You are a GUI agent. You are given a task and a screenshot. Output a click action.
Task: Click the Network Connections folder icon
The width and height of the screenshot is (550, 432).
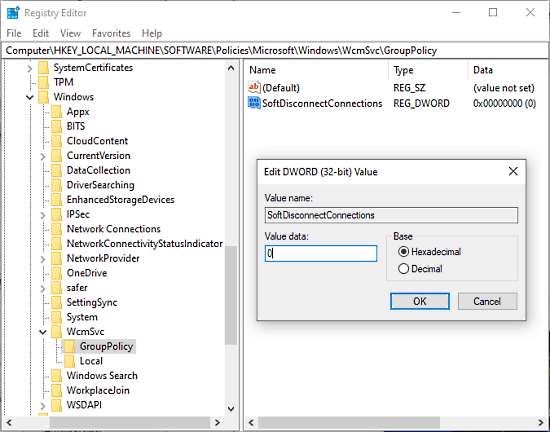[56, 229]
